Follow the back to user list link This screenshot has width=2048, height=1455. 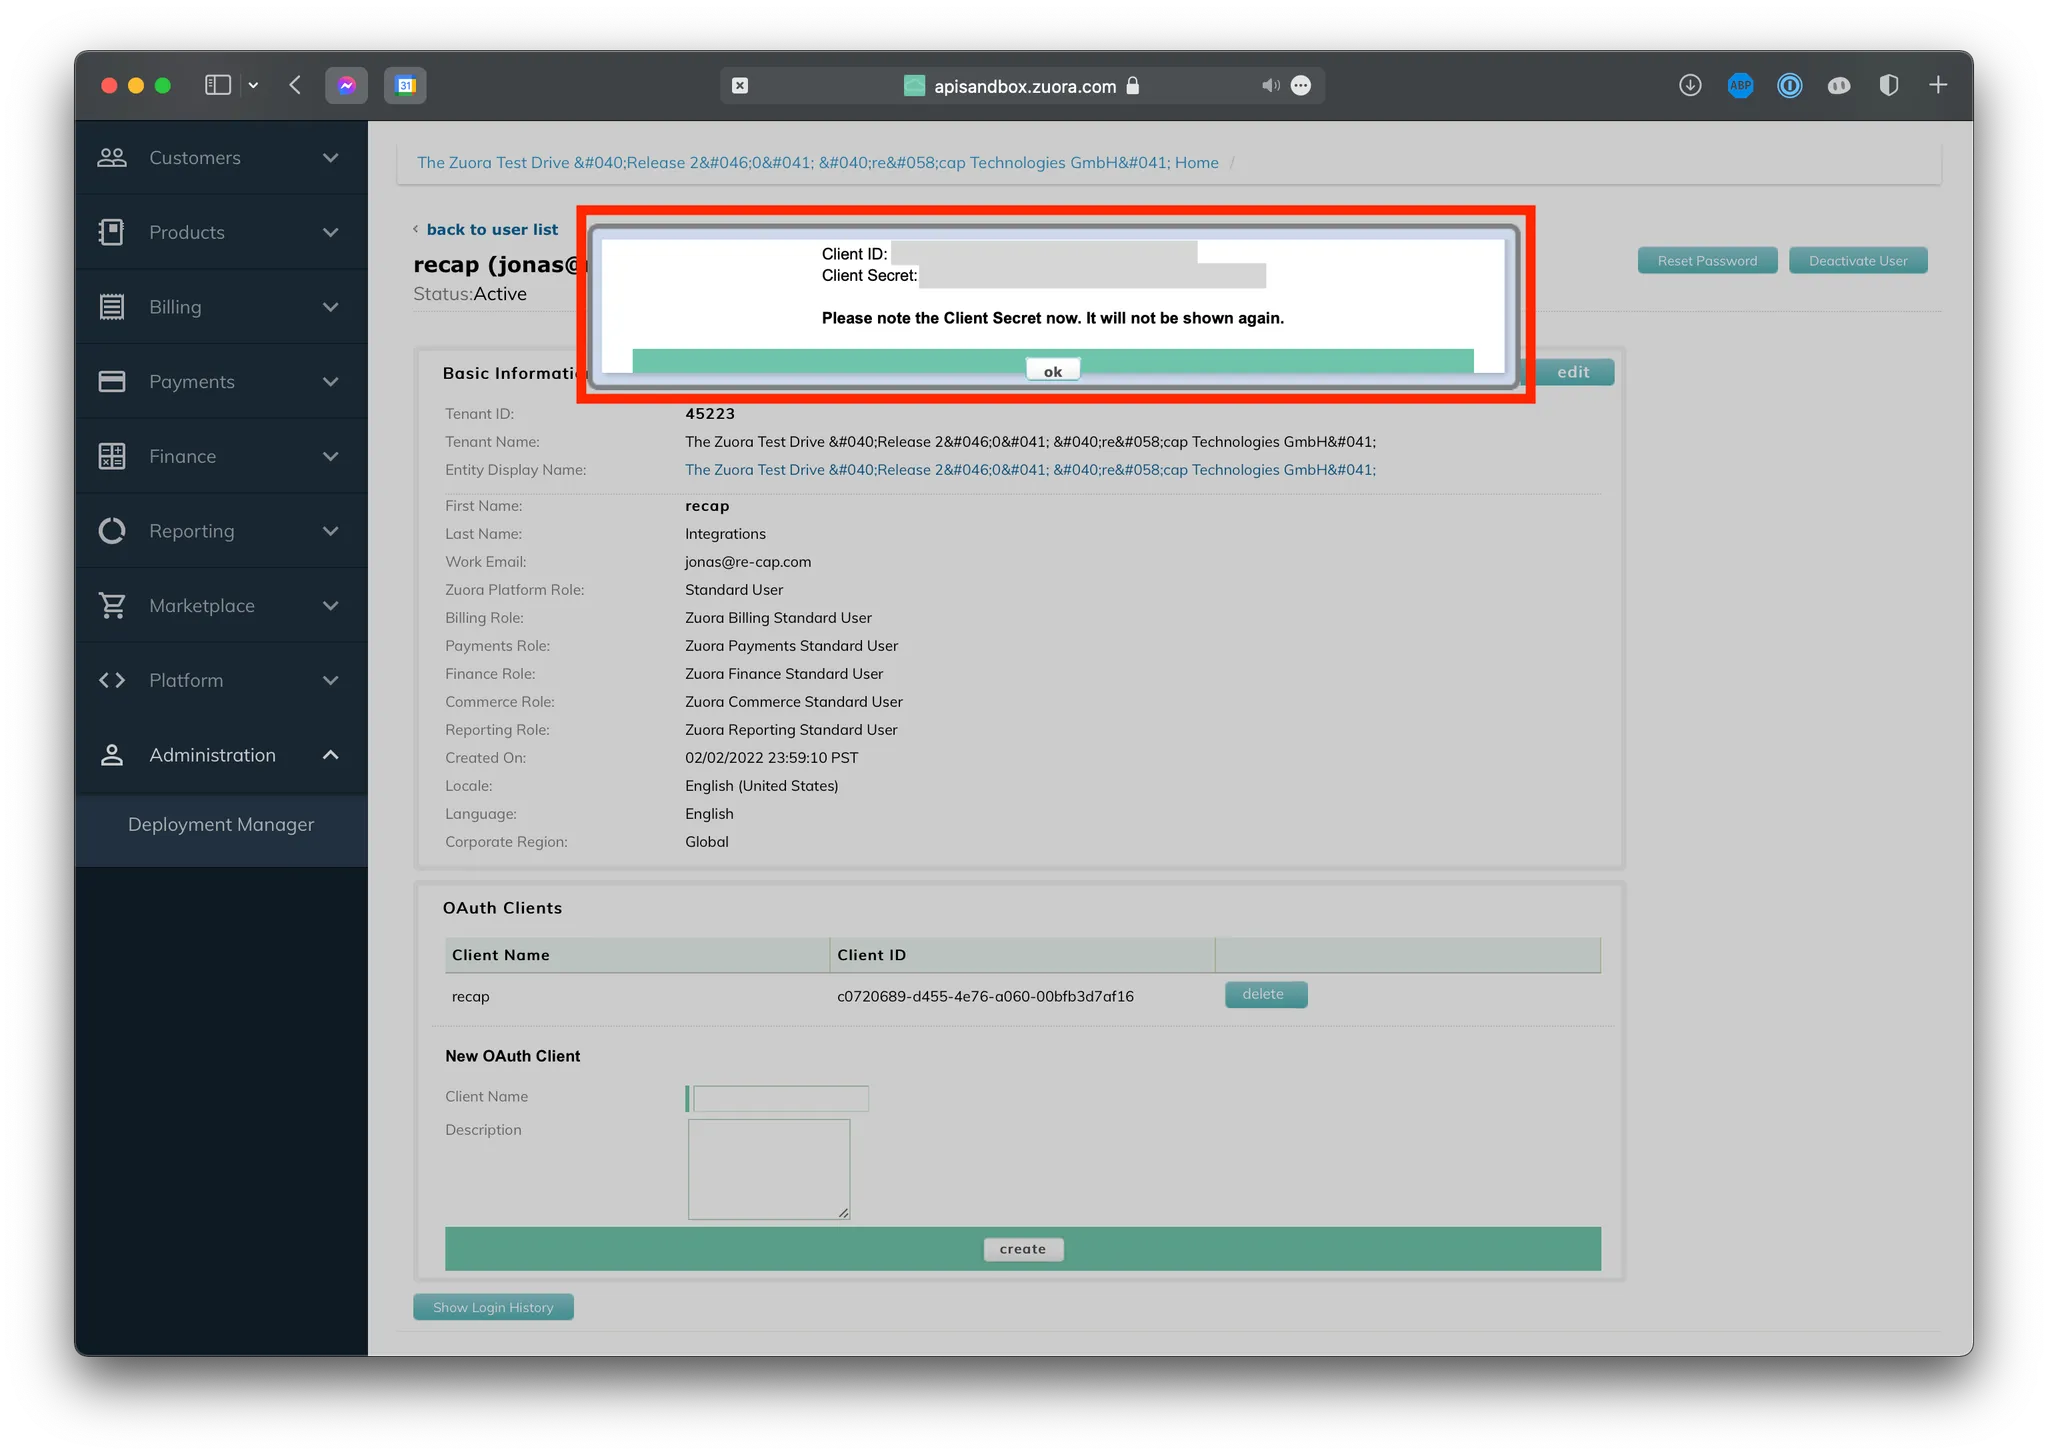pyautogui.click(x=492, y=229)
